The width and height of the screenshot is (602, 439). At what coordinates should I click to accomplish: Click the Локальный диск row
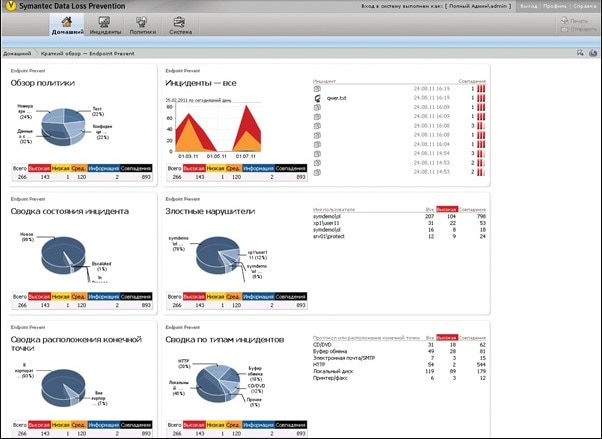point(399,371)
